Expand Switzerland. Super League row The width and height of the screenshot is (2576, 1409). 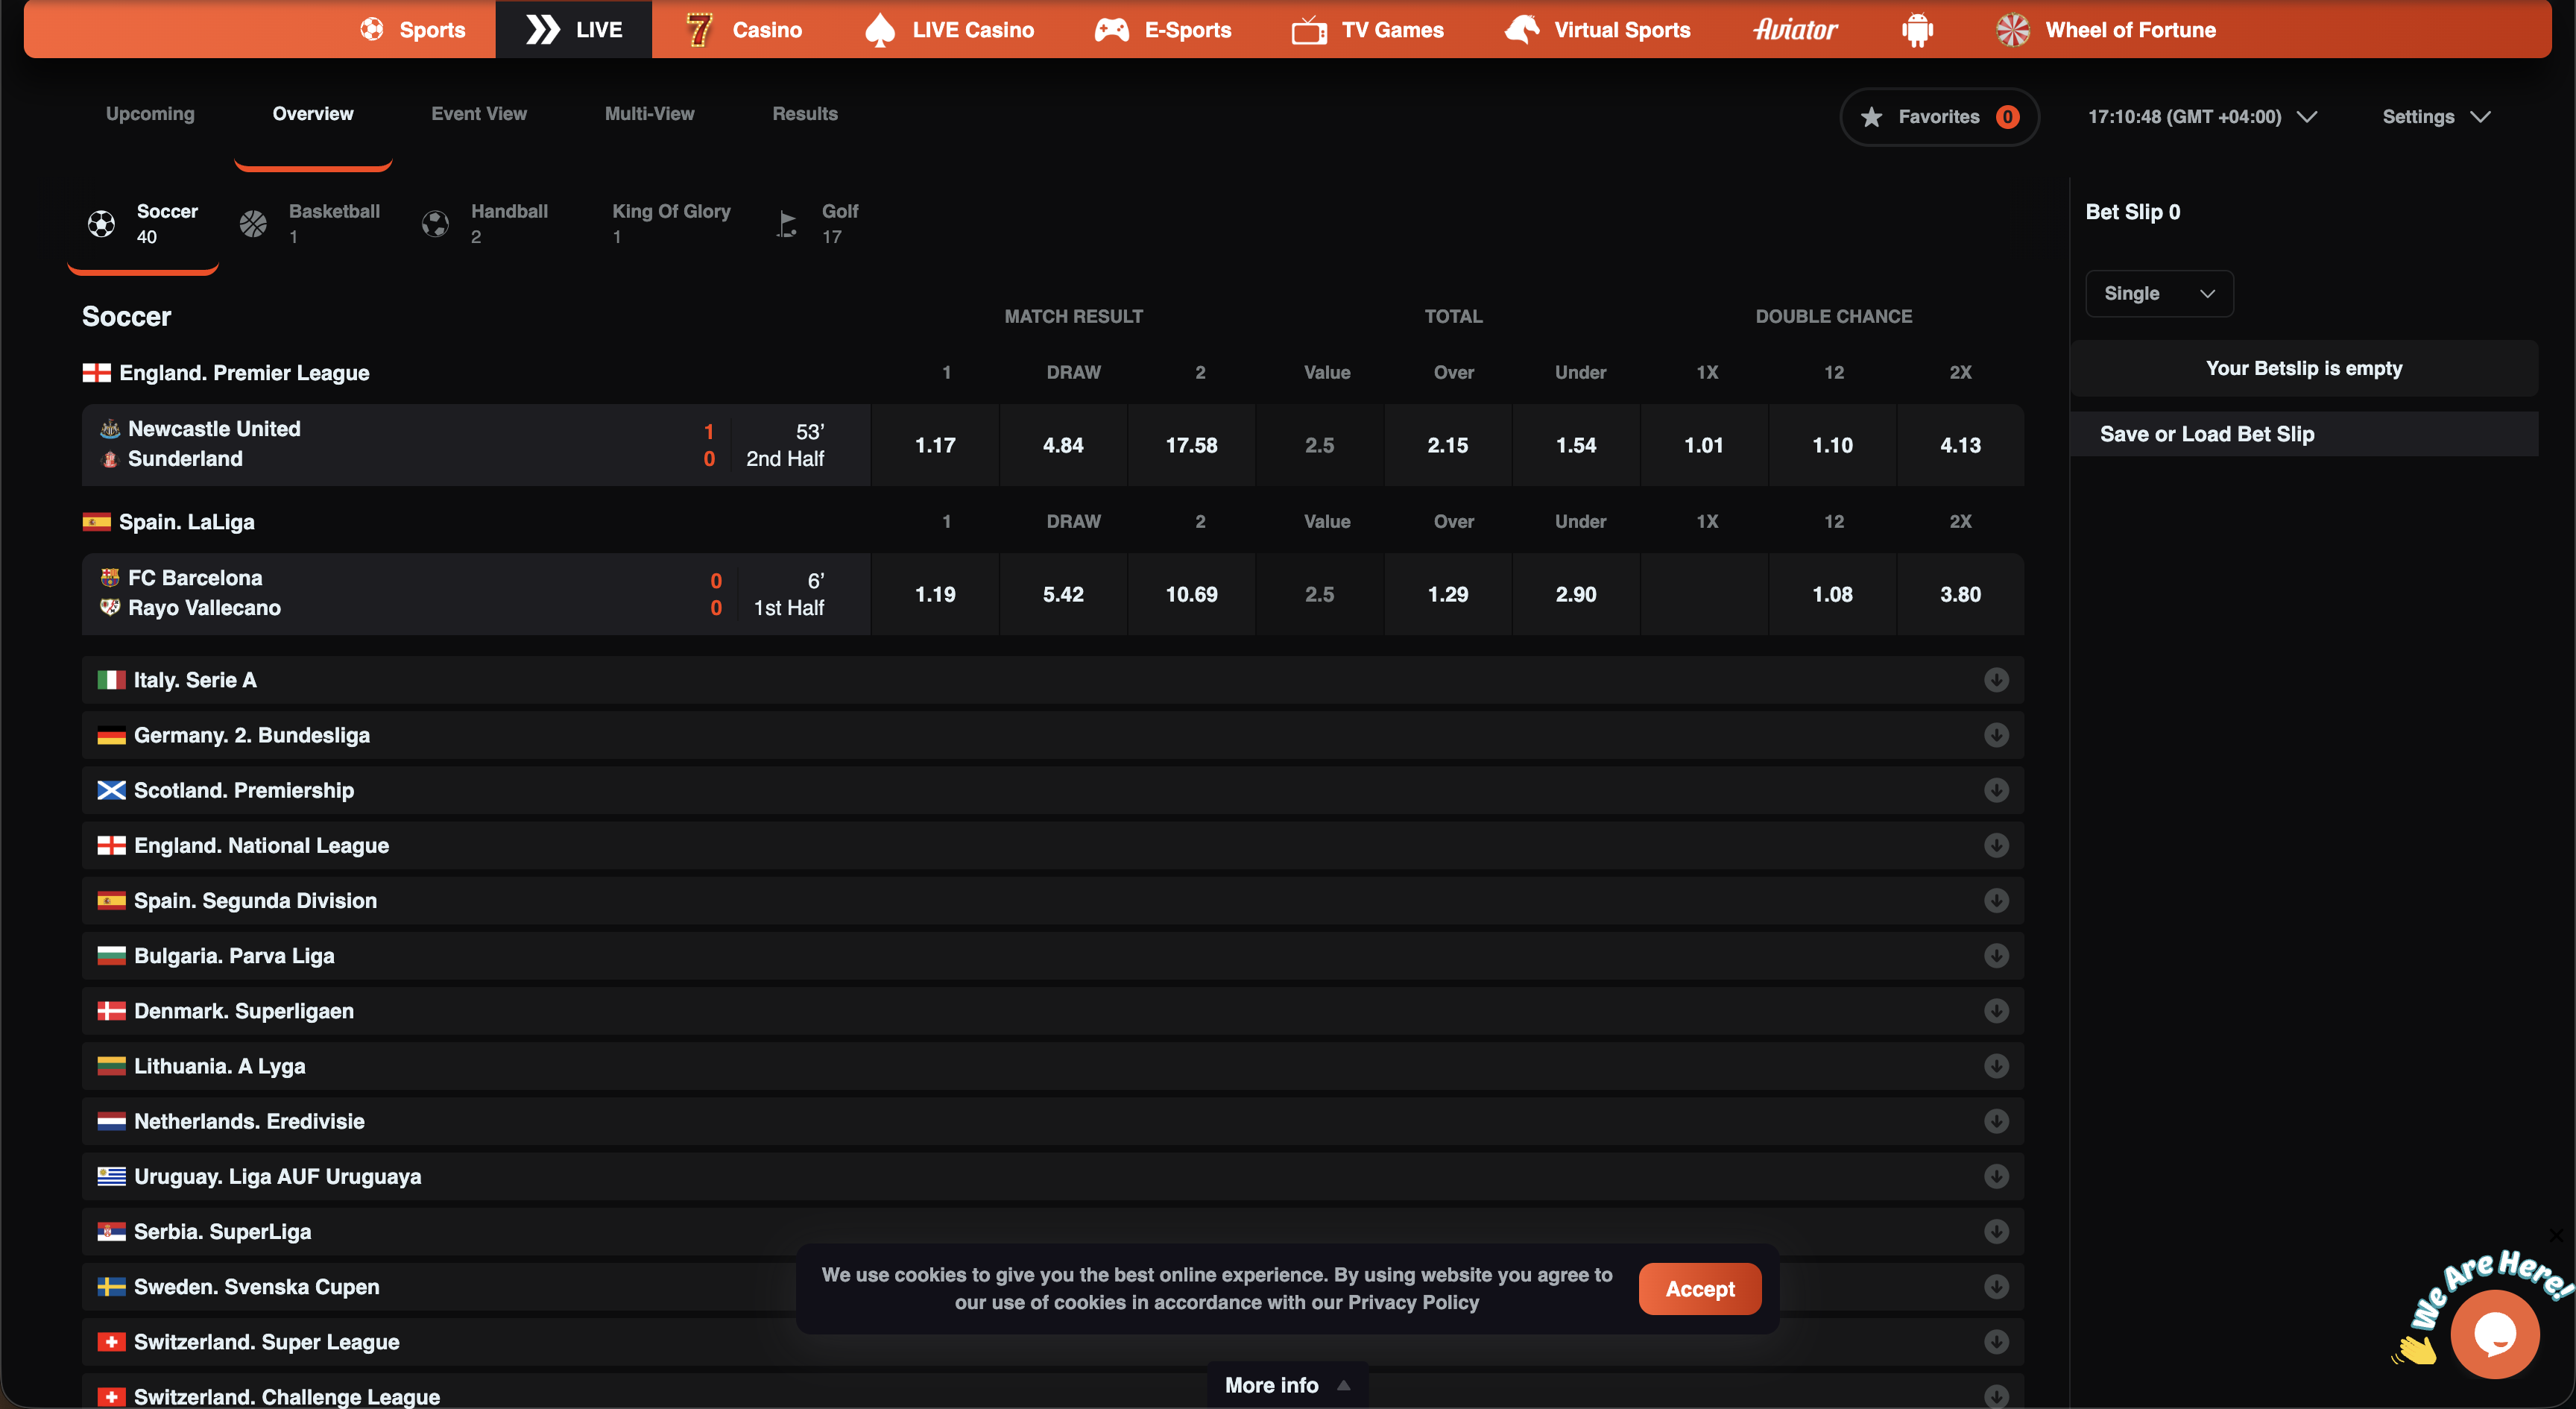pos(1053,1342)
